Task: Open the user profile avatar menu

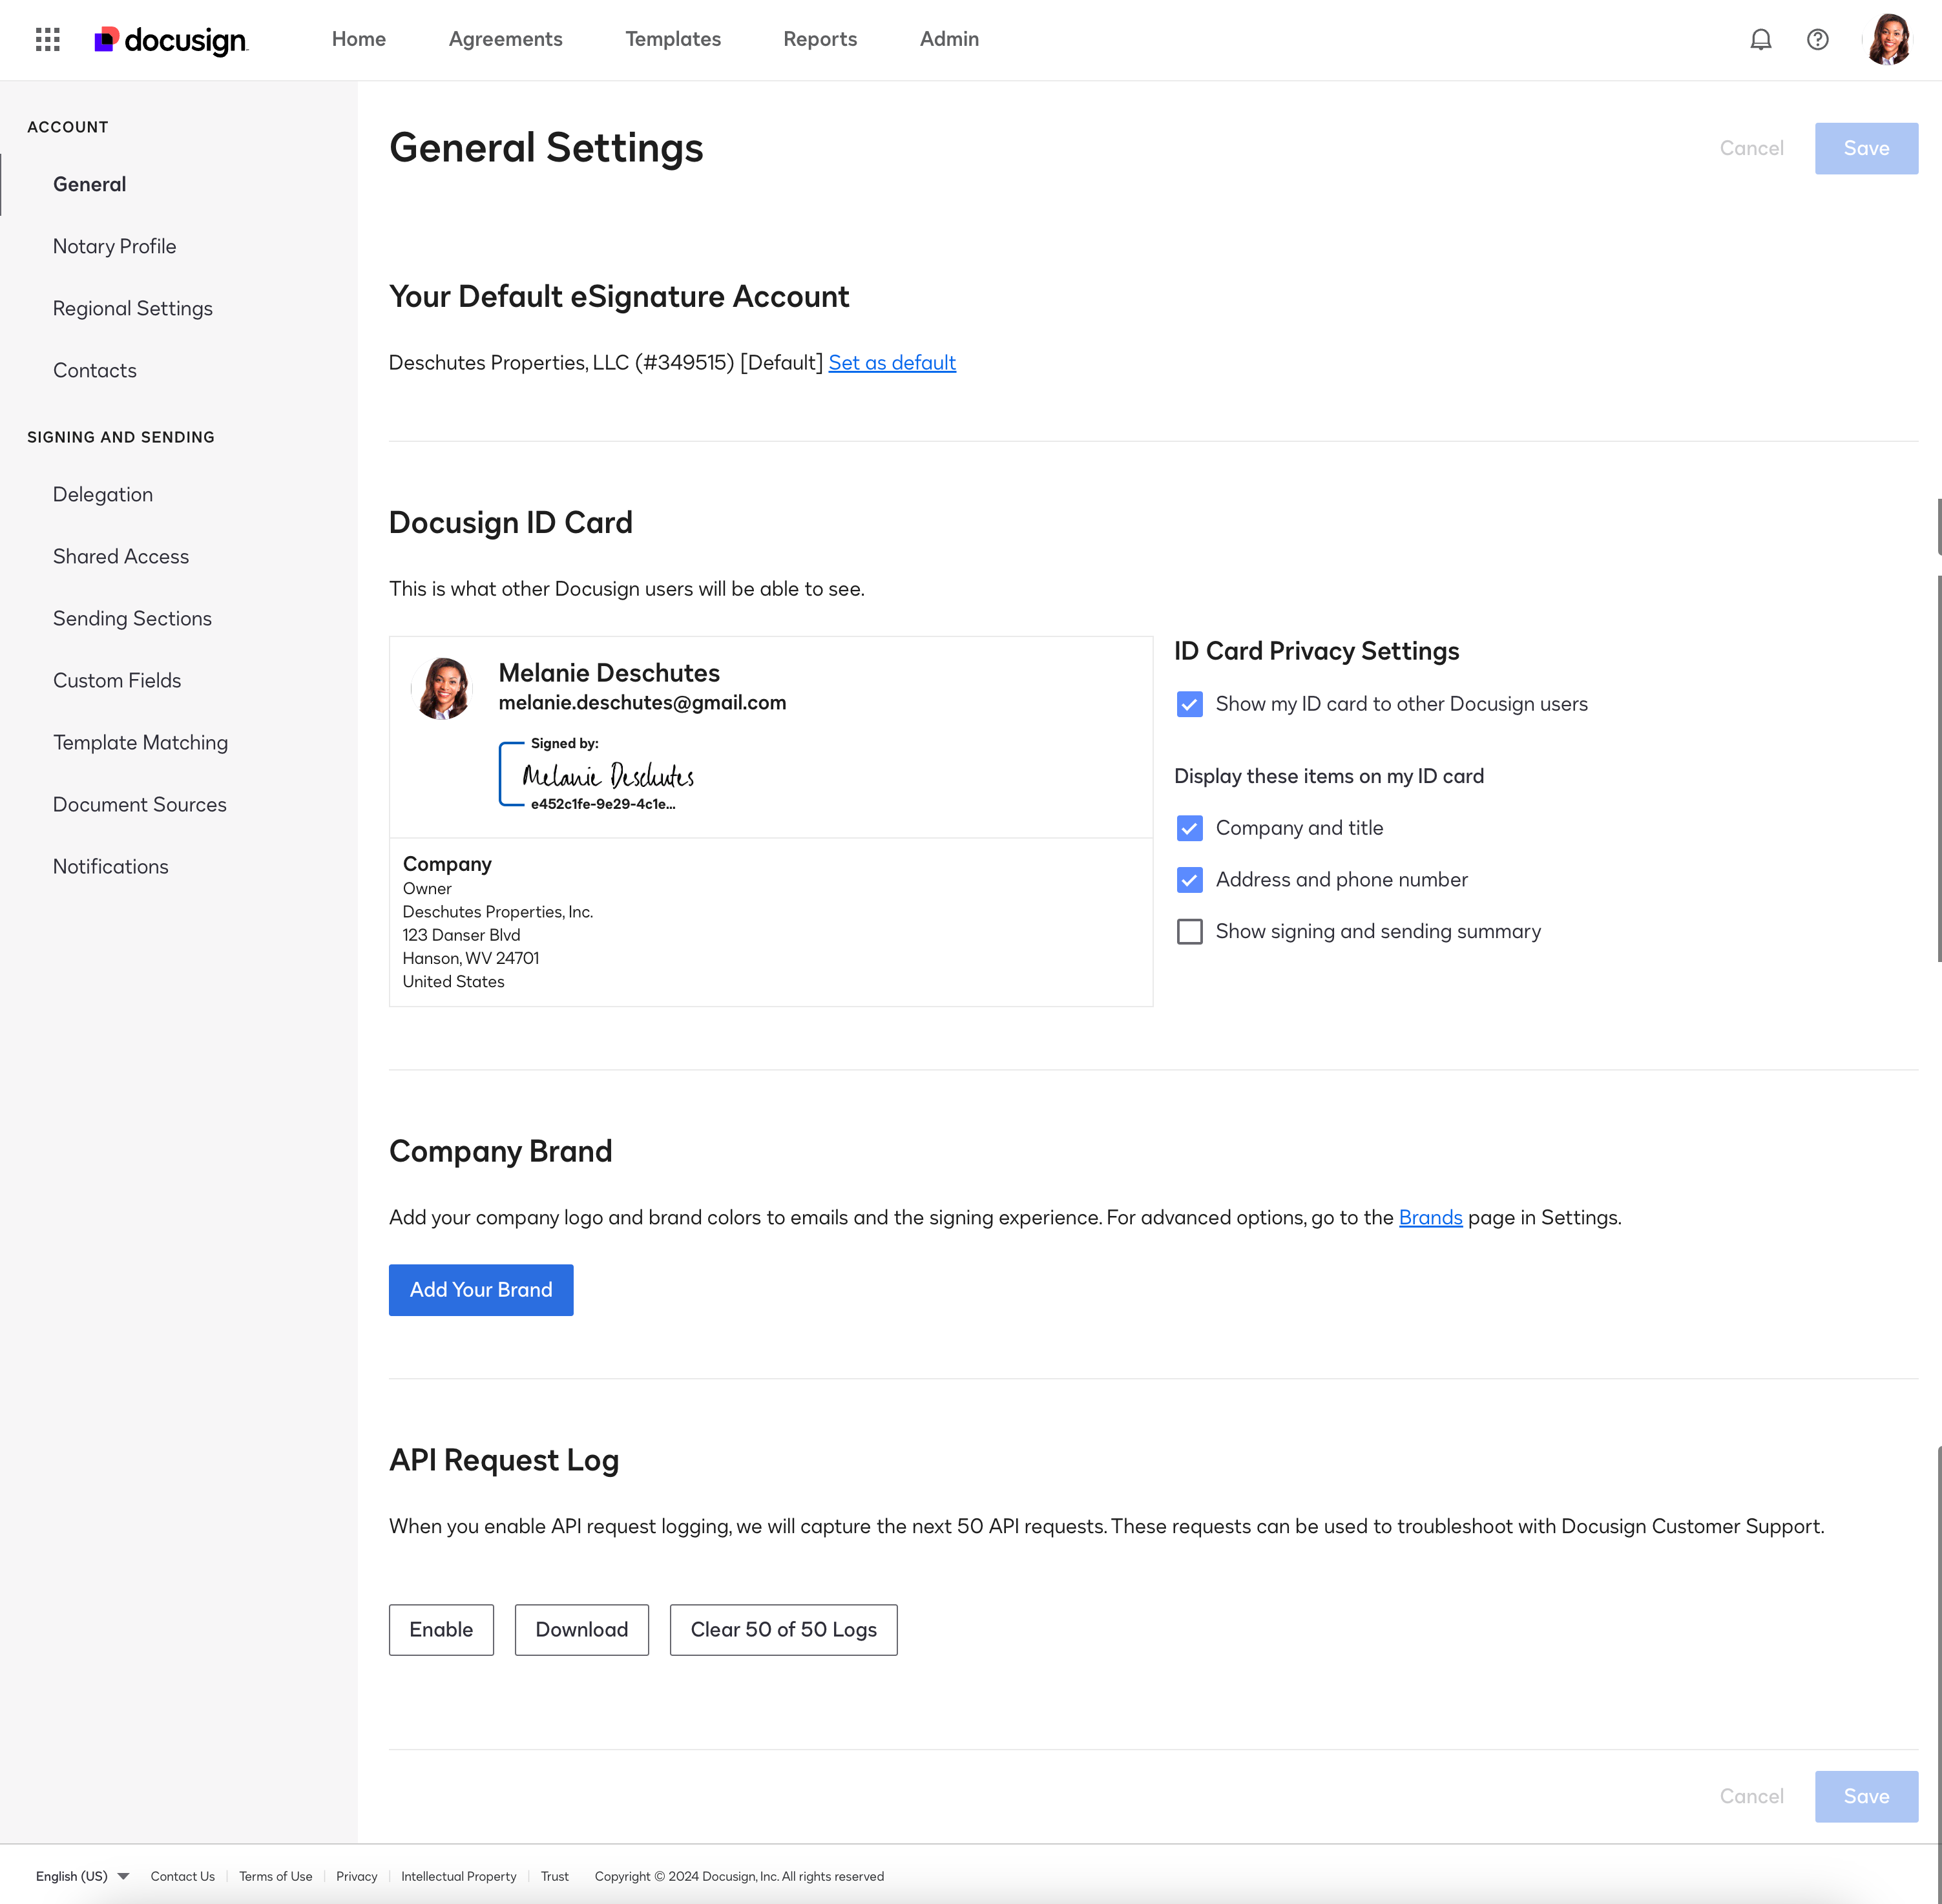Action: (1888, 39)
